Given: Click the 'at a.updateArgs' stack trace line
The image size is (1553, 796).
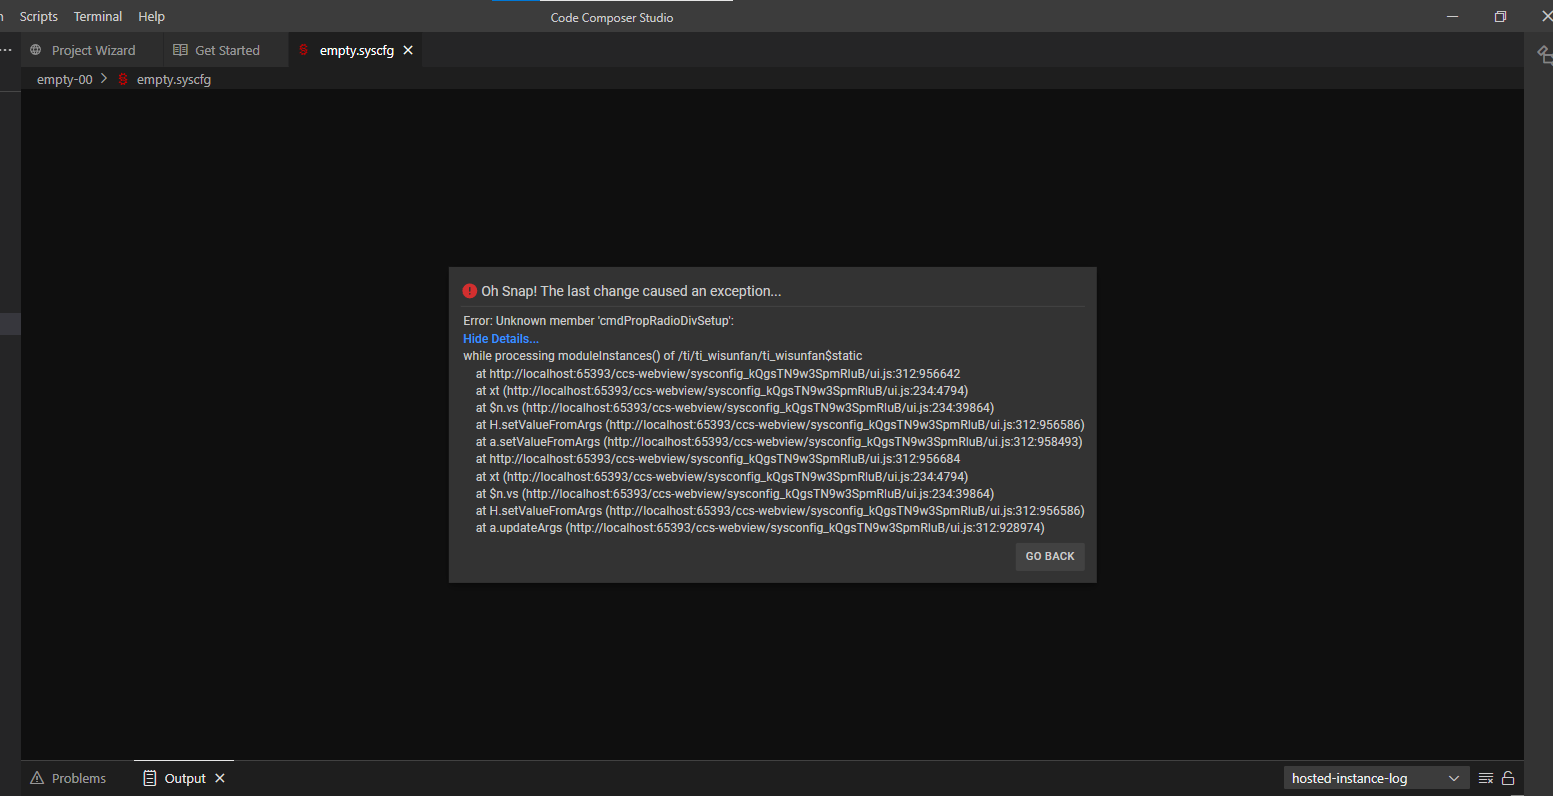Looking at the screenshot, I should pos(760,528).
